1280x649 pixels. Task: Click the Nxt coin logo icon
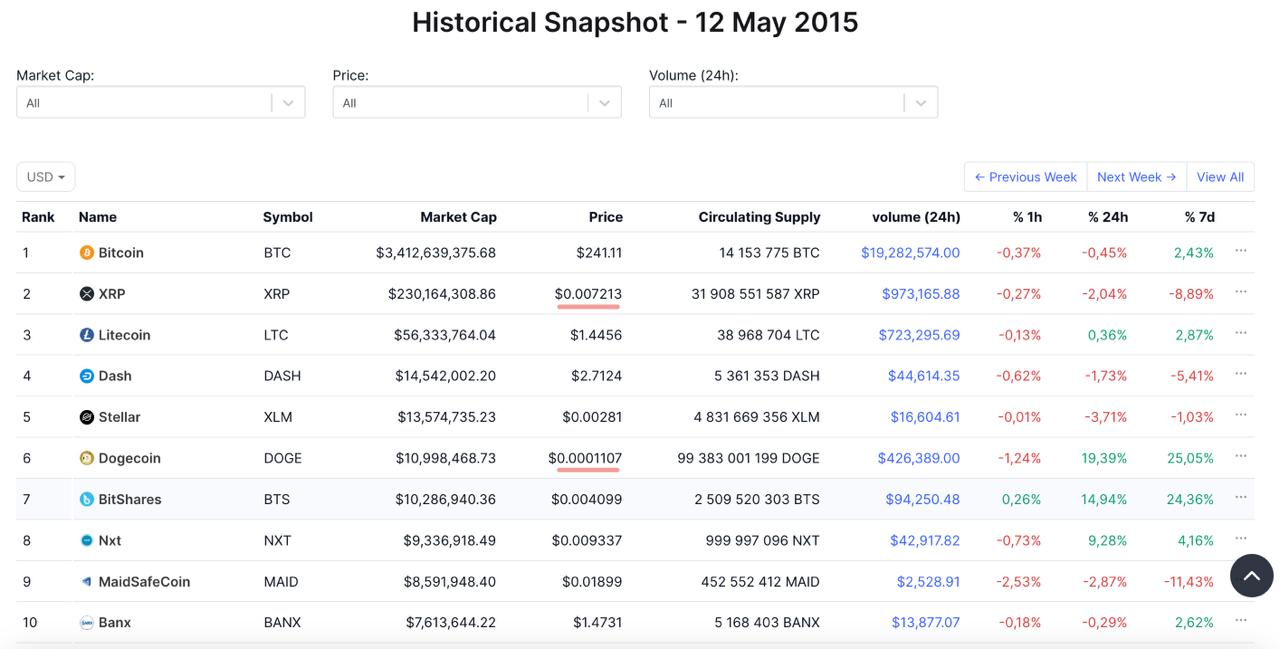tap(86, 540)
